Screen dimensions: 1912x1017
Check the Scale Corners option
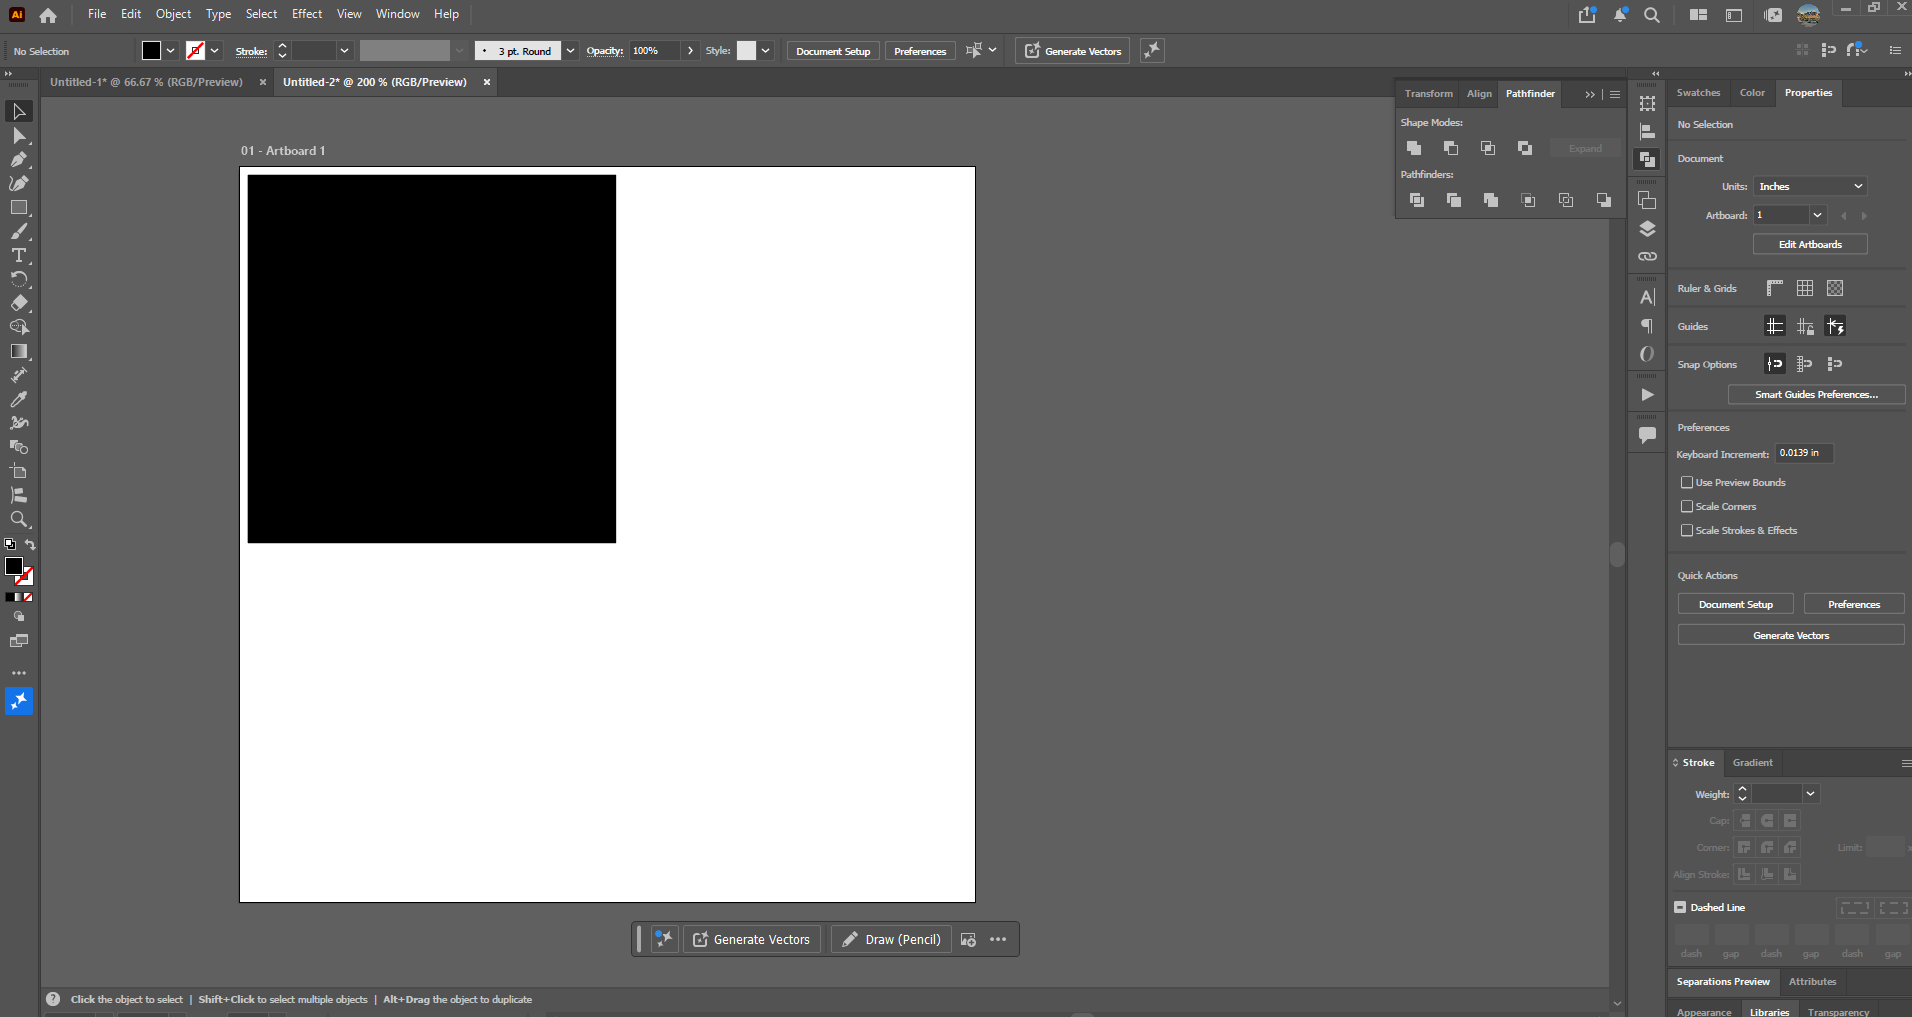(x=1687, y=506)
